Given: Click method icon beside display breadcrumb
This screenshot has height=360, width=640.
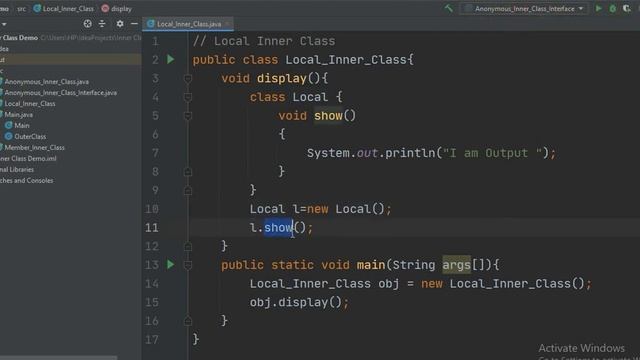Looking at the screenshot, I should click(x=105, y=8).
